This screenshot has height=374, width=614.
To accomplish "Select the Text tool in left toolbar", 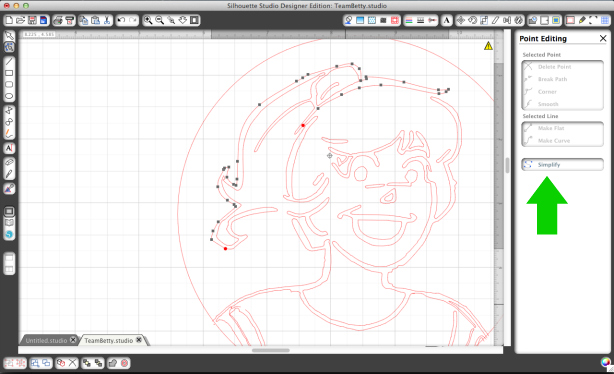I will point(9,148).
